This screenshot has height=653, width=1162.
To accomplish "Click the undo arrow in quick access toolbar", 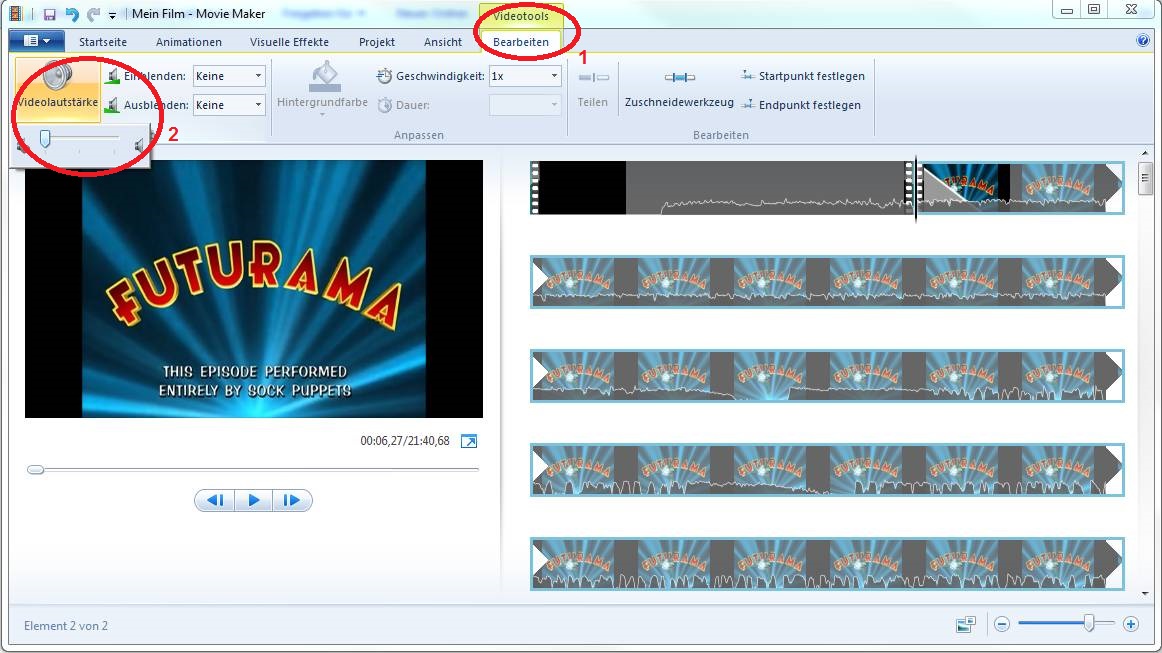I will 71,15.
